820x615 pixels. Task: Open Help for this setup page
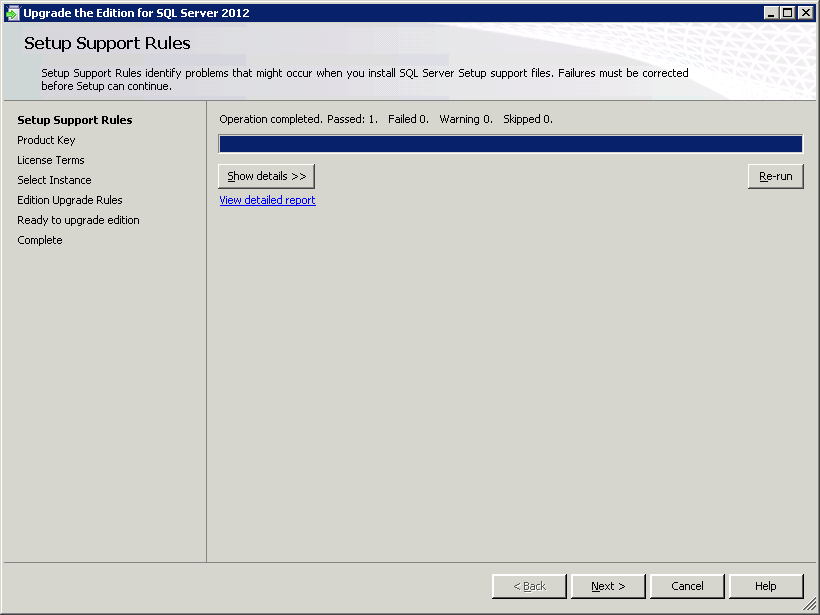[x=766, y=586]
